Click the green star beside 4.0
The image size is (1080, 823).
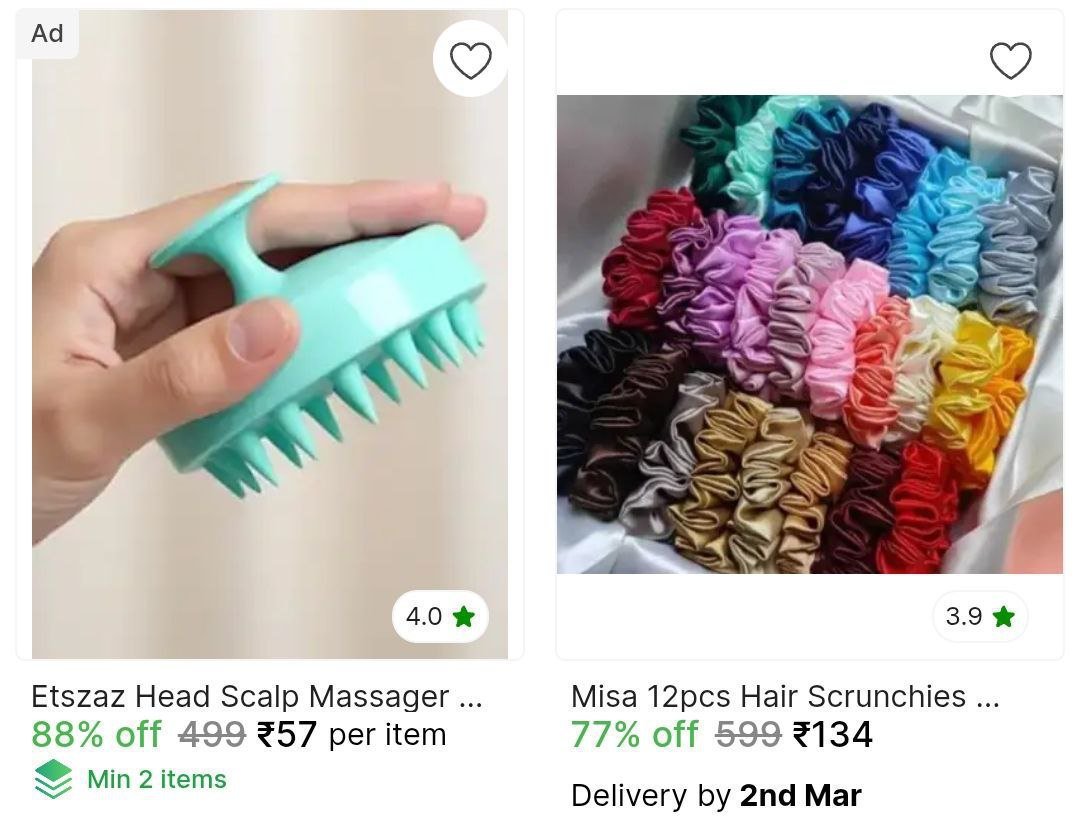(x=464, y=616)
